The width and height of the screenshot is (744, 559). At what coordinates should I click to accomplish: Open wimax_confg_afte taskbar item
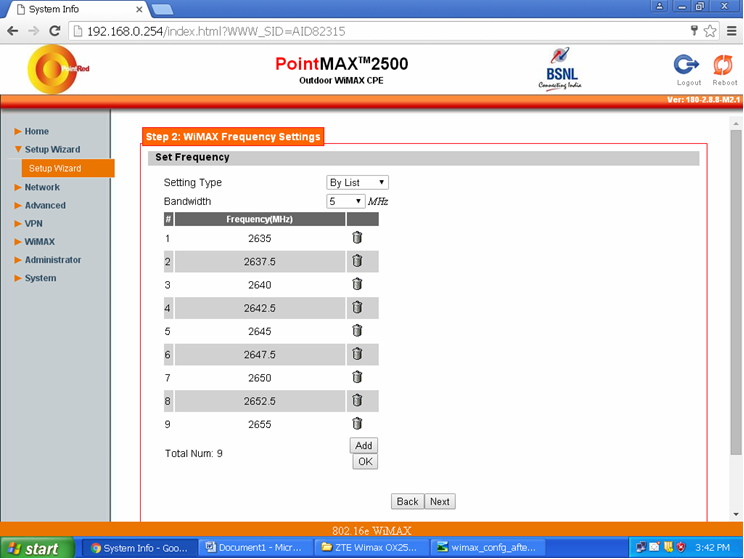click(x=488, y=548)
